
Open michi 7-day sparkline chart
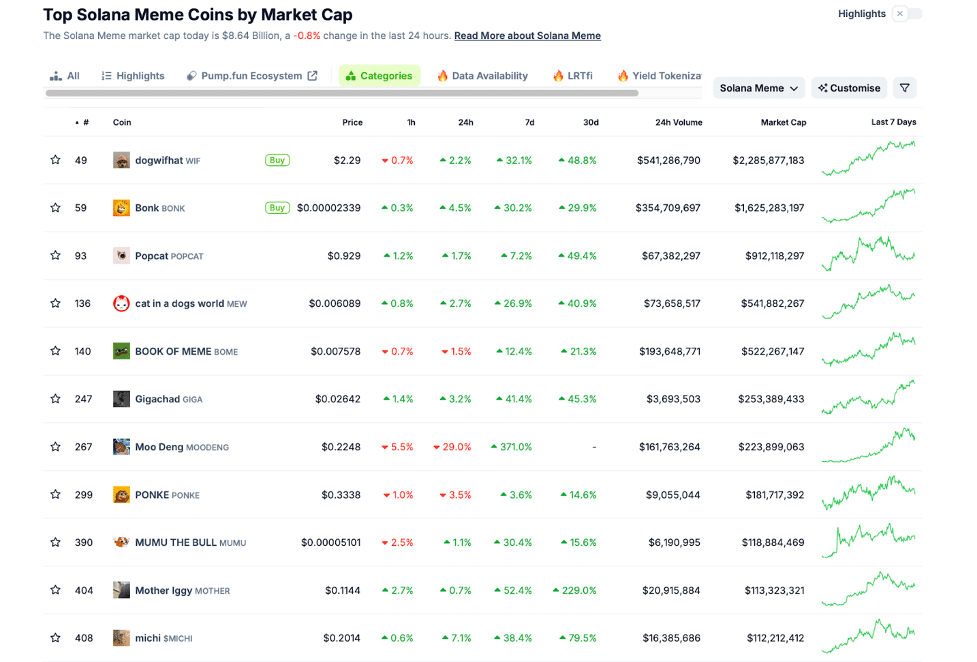(869, 636)
